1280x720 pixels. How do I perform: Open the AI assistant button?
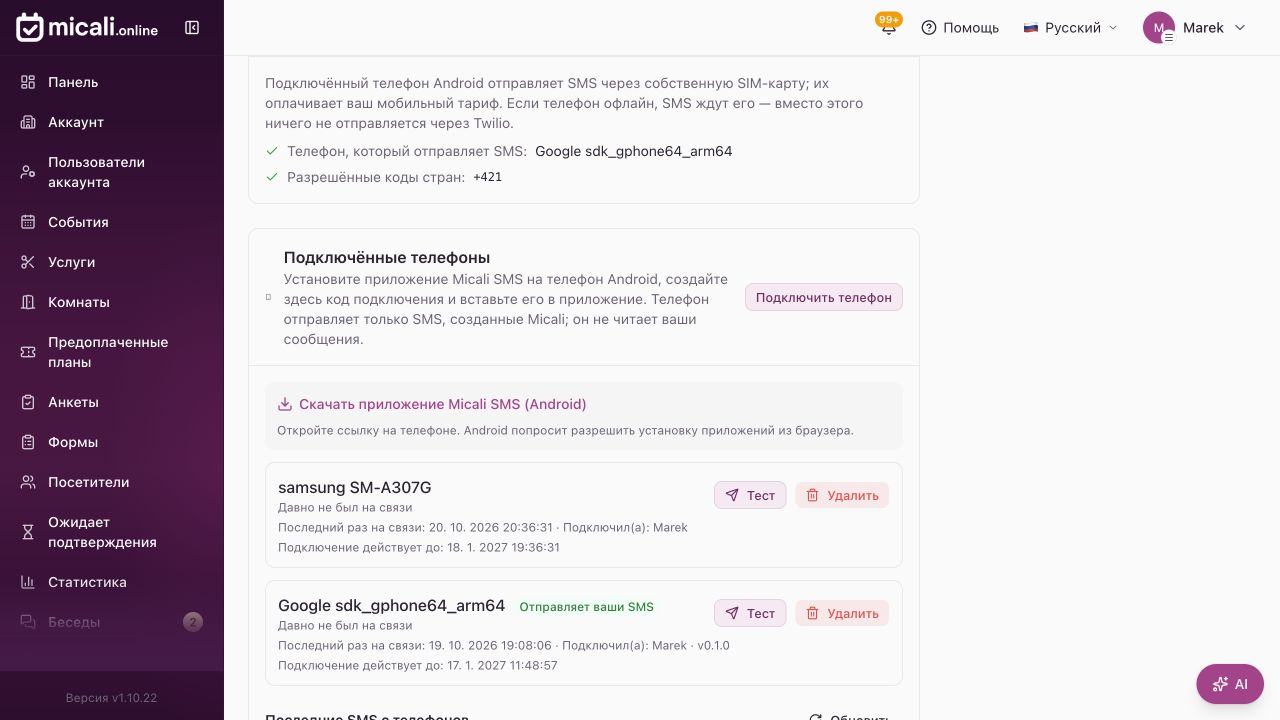click(1230, 684)
